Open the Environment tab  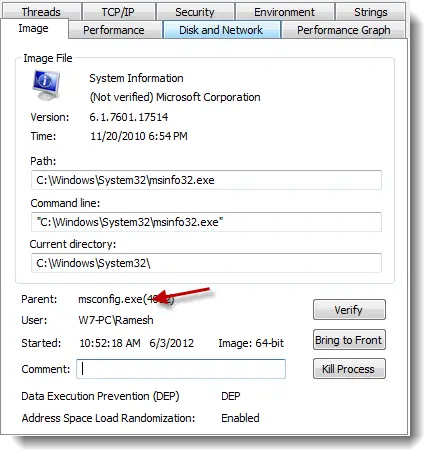(284, 12)
